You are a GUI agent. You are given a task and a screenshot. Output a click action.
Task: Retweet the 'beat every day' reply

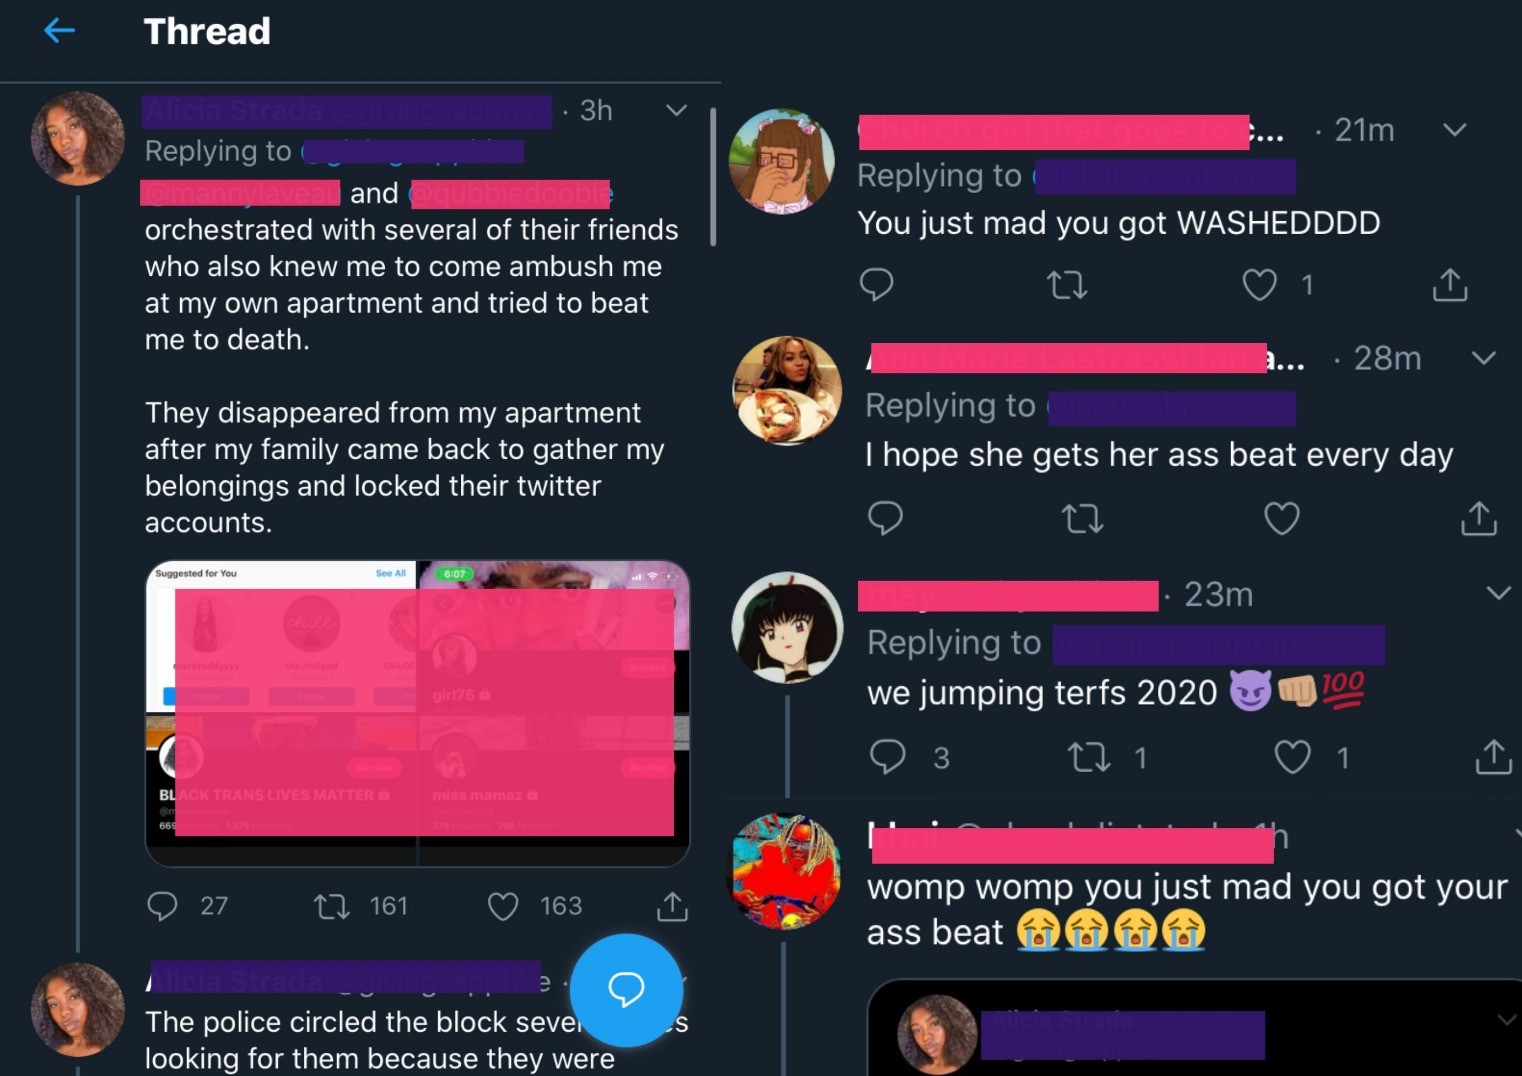click(x=1082, y=518)
